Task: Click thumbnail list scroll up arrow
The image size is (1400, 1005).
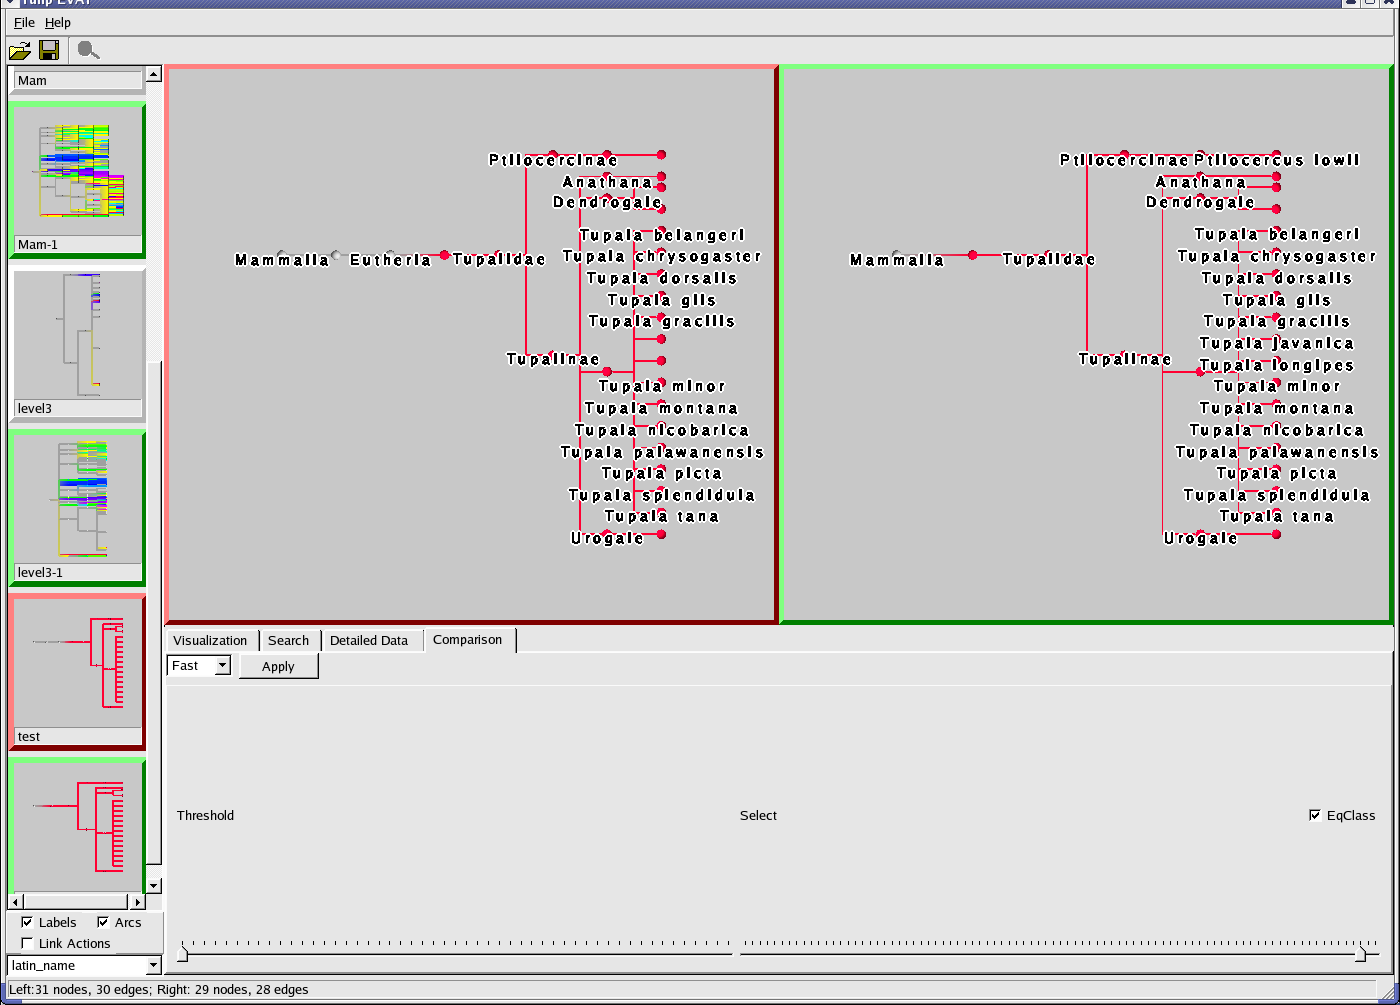Action: (x=154, y=74)
